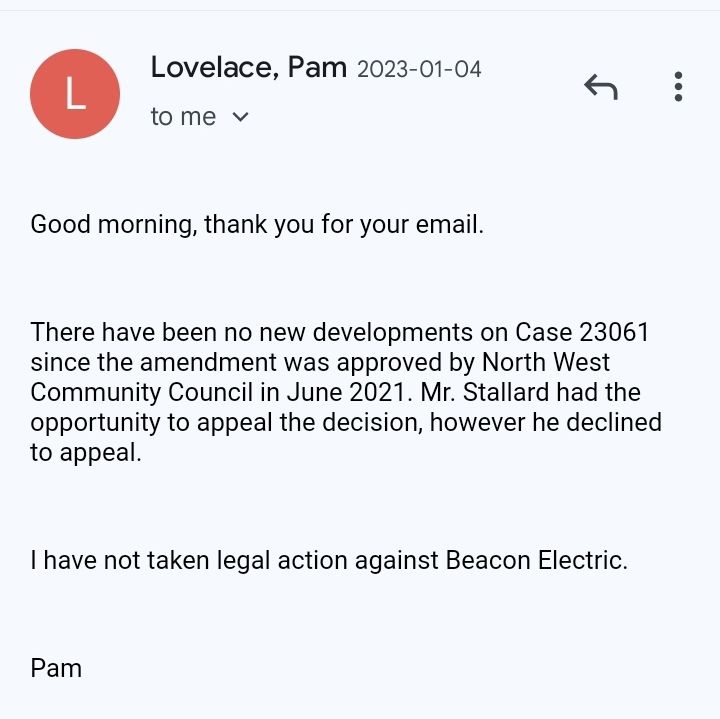The height and width of the screenshot is (719, 720).
Task: Click the 'Pam' signature at bottom
Action: pyautogui.click(x=56, y=668)
